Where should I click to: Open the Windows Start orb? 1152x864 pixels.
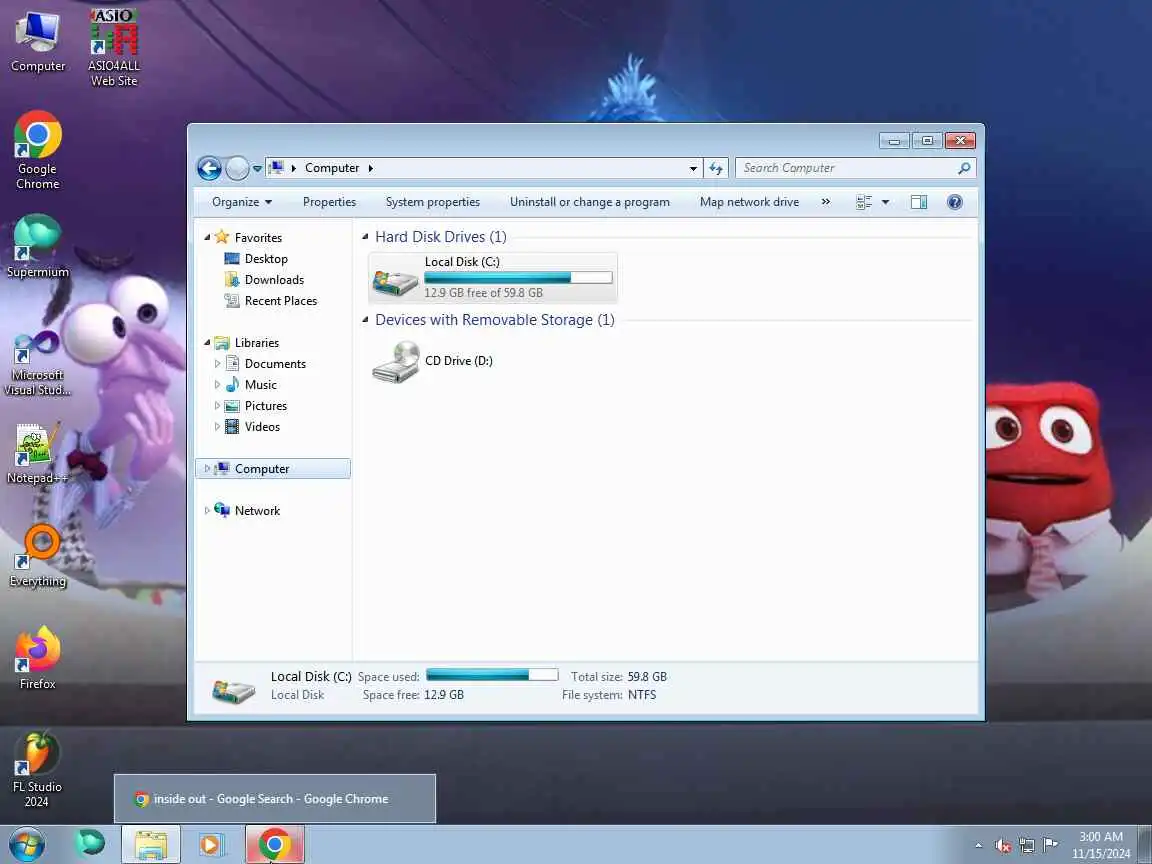coord(26,844)
